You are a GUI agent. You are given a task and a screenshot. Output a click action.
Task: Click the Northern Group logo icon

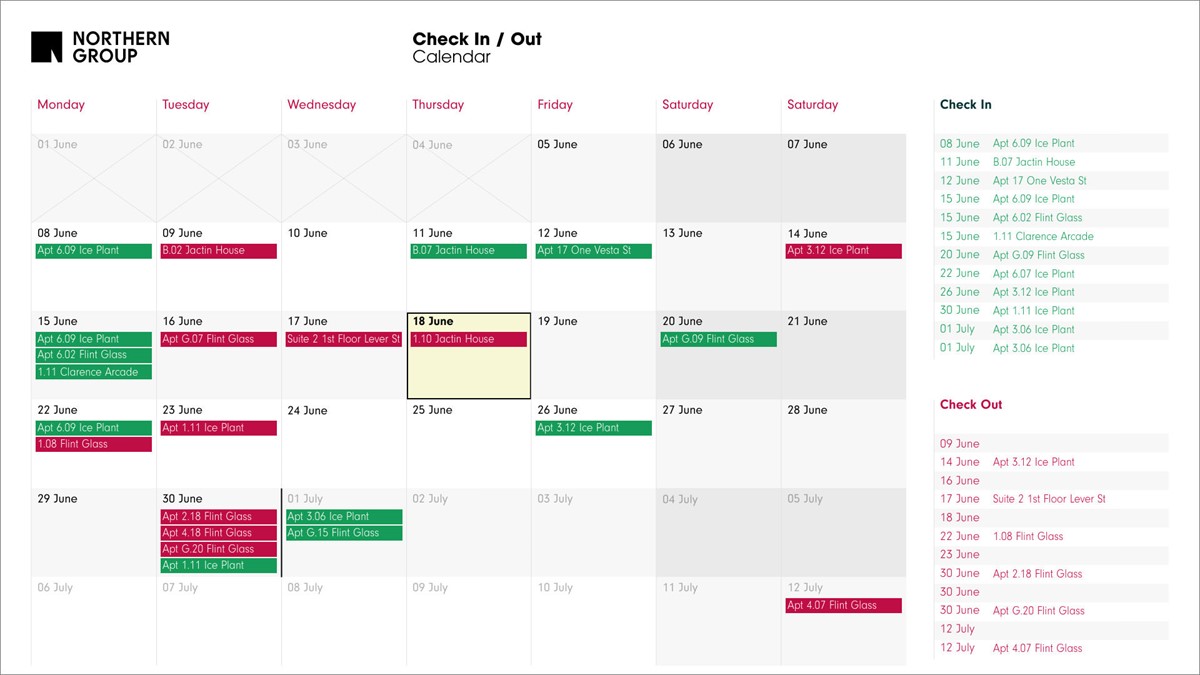[46, 47]
